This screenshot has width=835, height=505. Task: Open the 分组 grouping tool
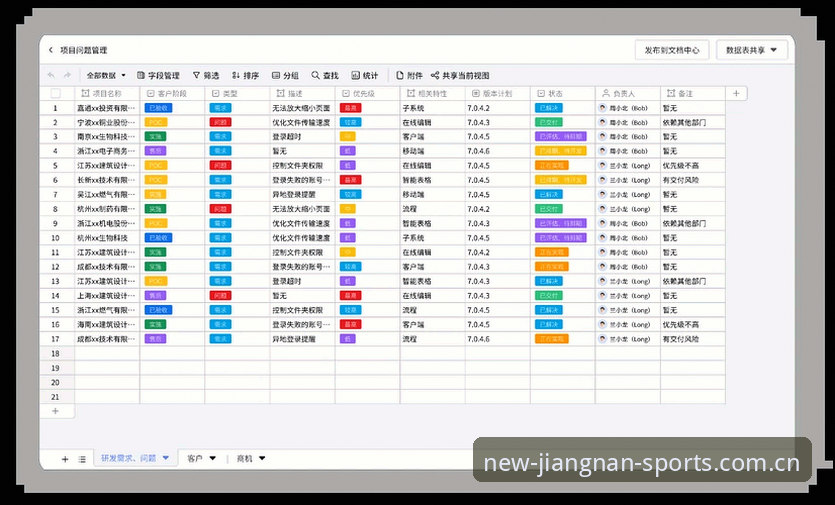click(285, 76)
